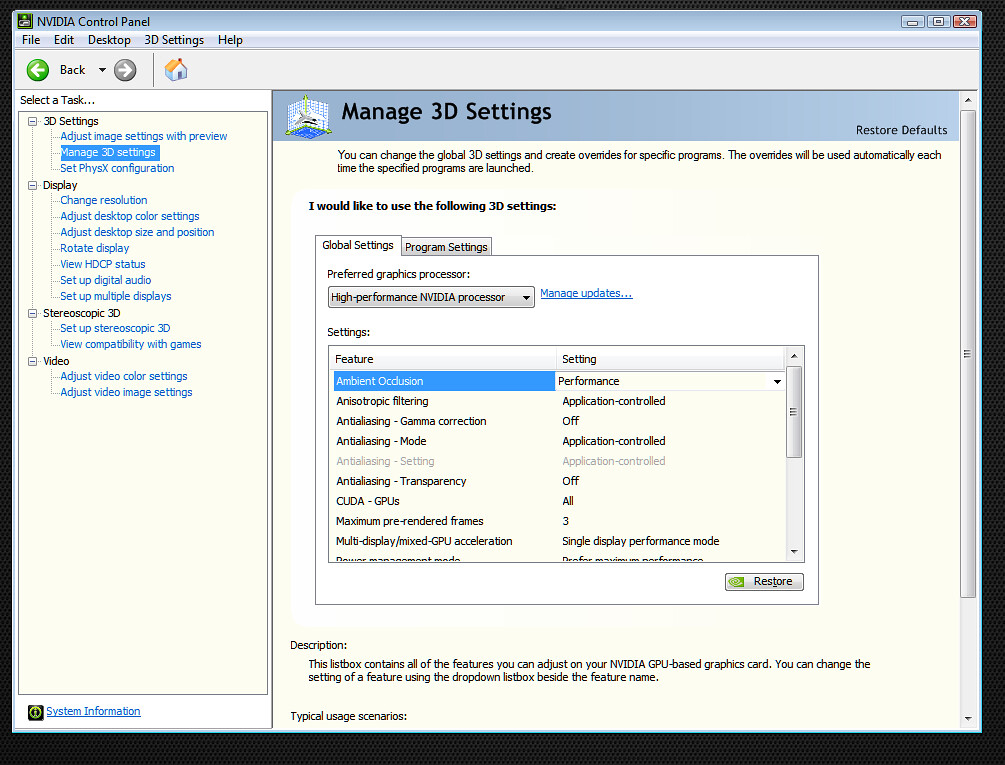Click the Home house icon

[x=176, y=69]
